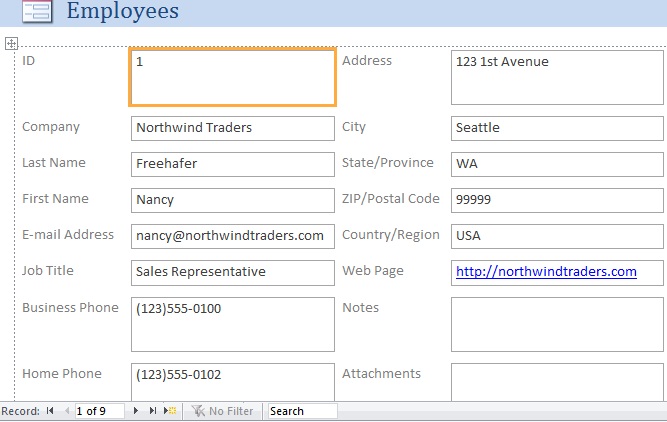Select the Notes label
The image size is (667, 422).
361,308
